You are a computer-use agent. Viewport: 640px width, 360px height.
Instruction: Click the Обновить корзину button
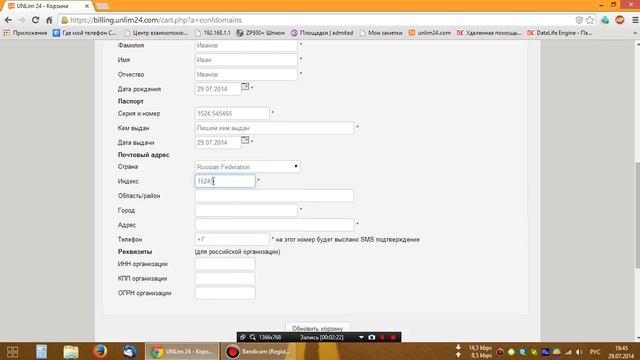317,328
